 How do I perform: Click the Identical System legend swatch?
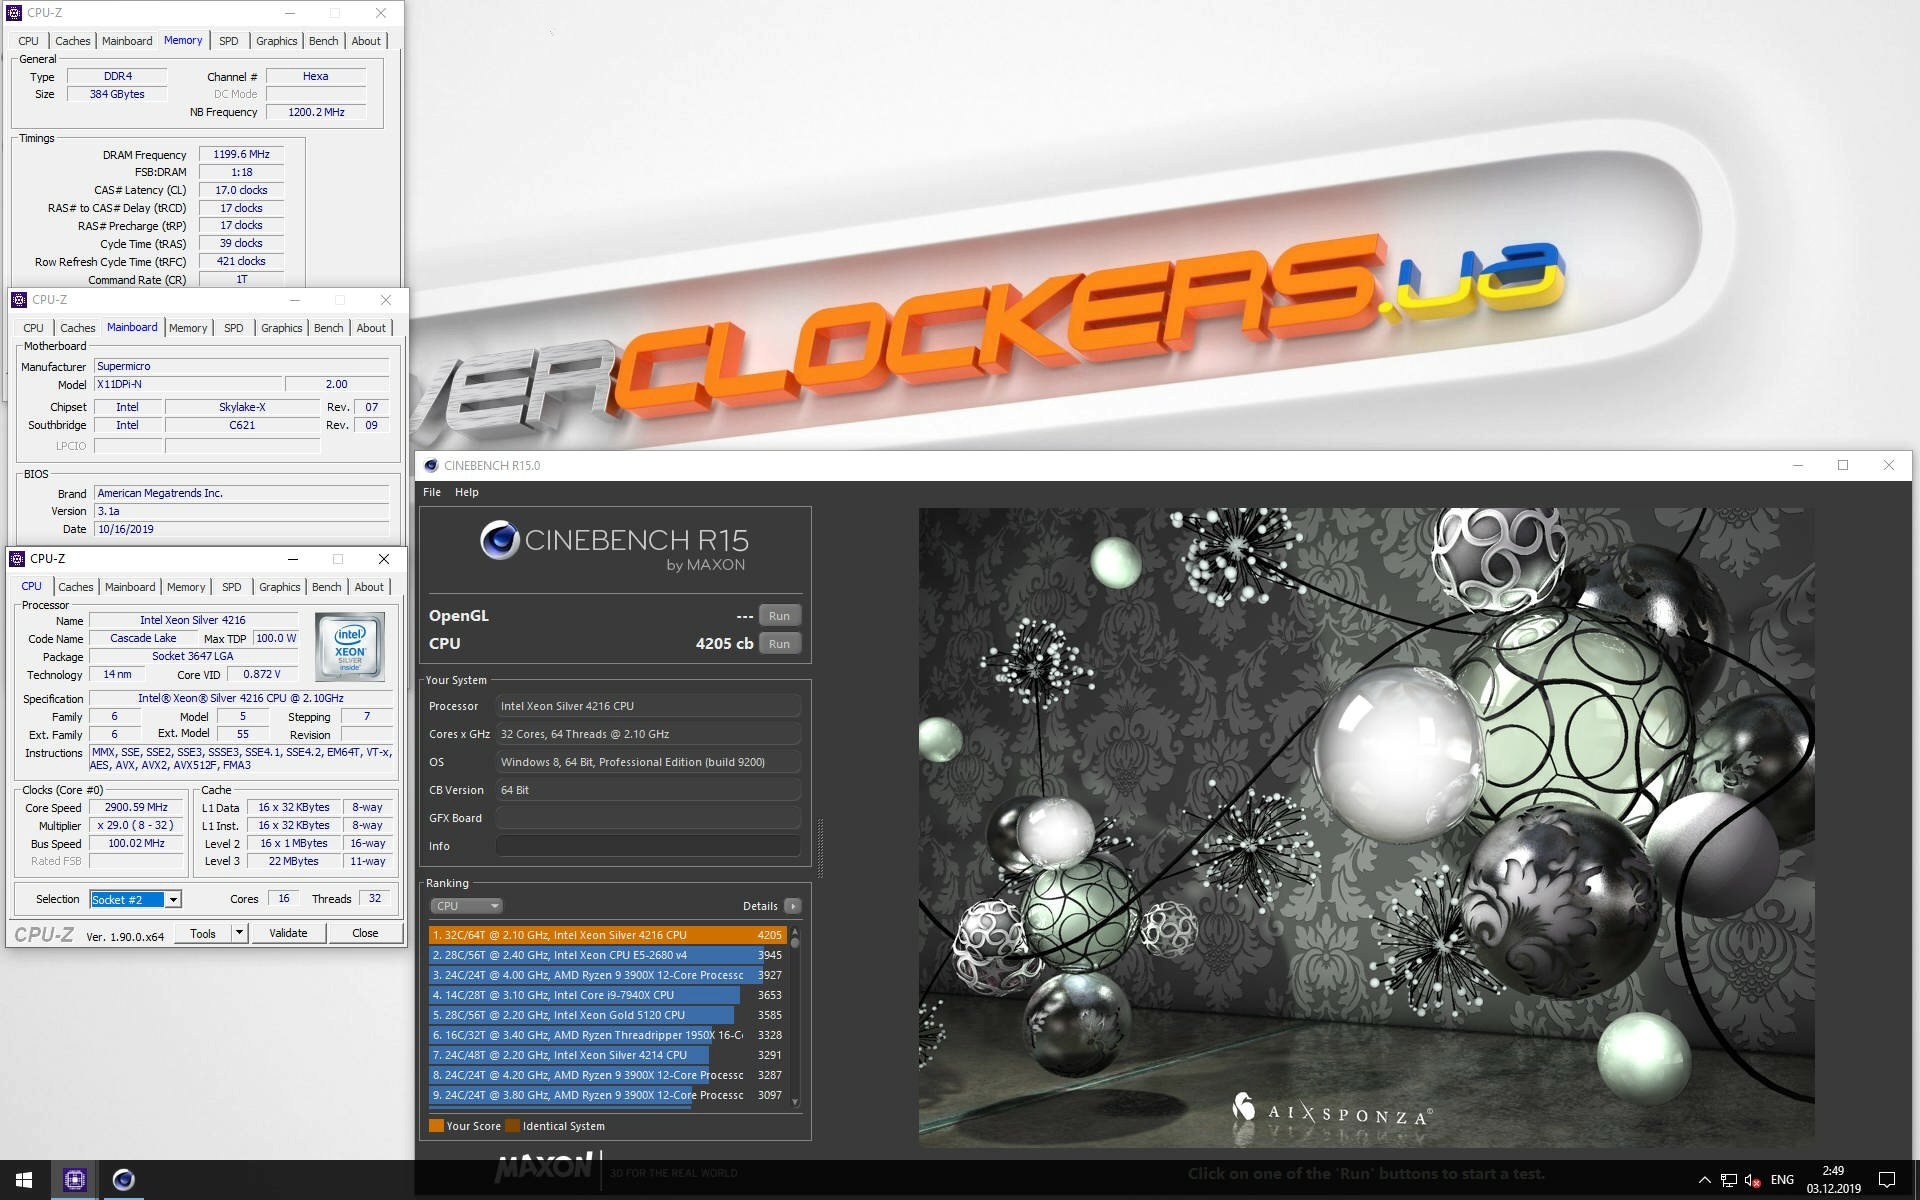pos(512,1126)
